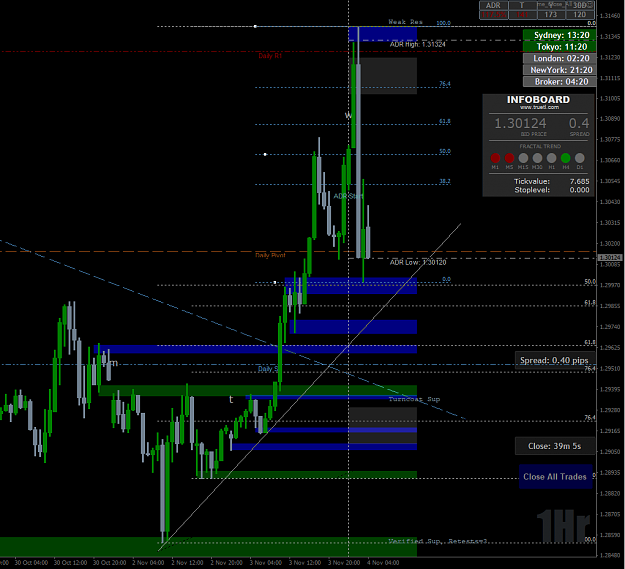Click the Verified Sup zone label
Image resolution: width=625 pixels, height=569 pixels.
438,541
